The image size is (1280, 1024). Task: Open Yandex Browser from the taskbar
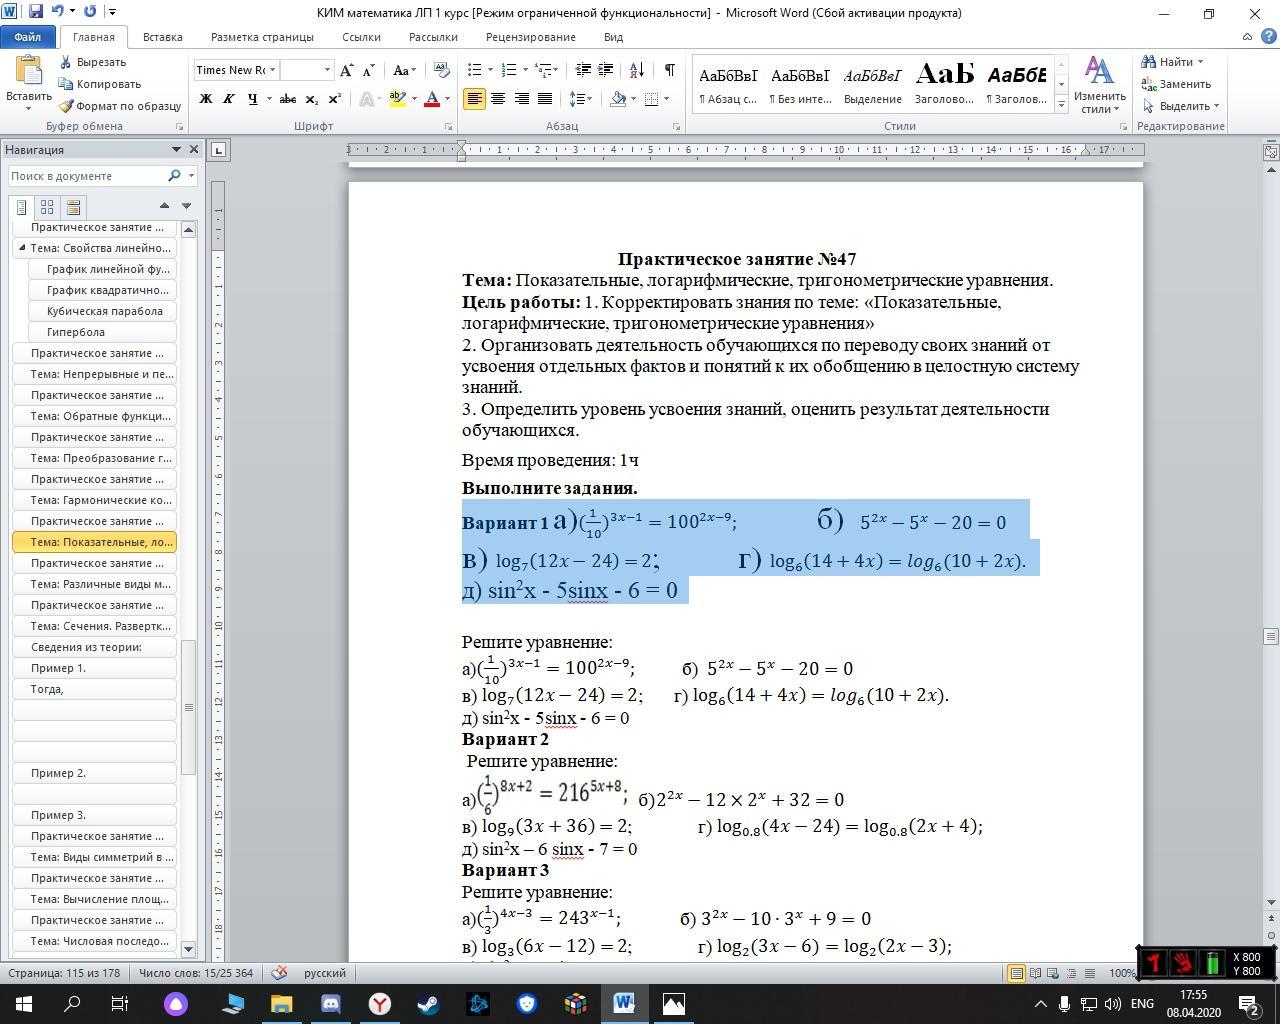click(x=380, y=1003)
